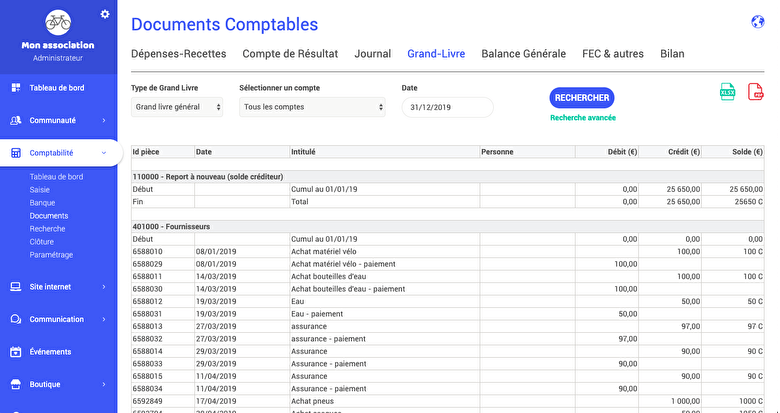Image resolution: width=780 pixels, height=413 pixels.
Task: Collapse the Comptabilité menu chevron
Action: pyautogui.click(x=104, y=153)
